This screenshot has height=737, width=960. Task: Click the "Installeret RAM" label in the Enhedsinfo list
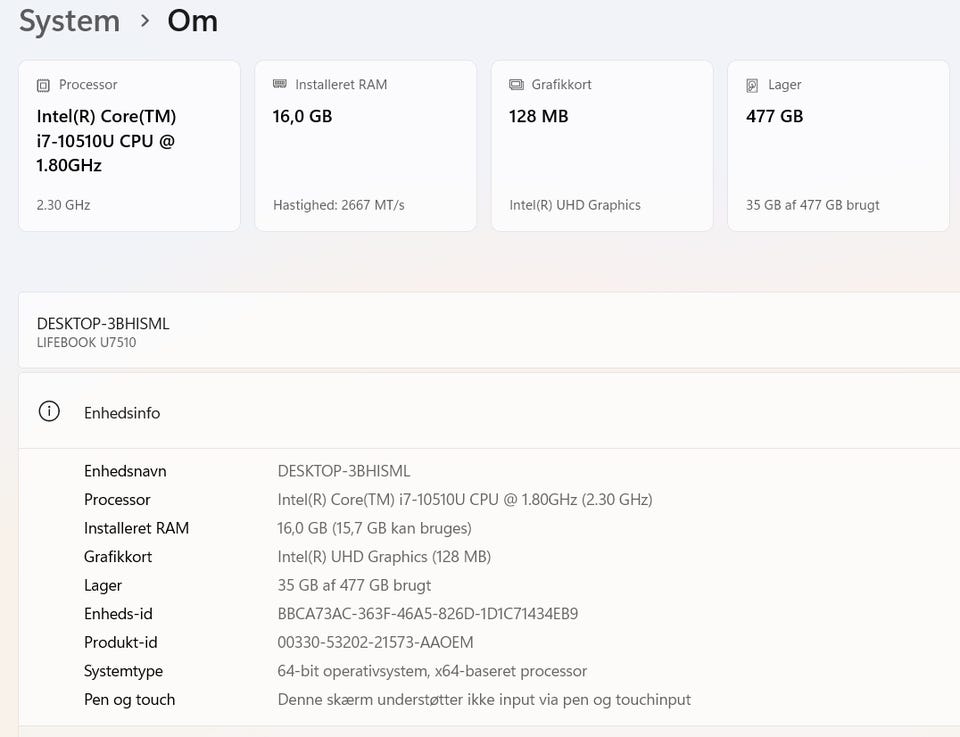pyautogui.click(x=137, y=528)
